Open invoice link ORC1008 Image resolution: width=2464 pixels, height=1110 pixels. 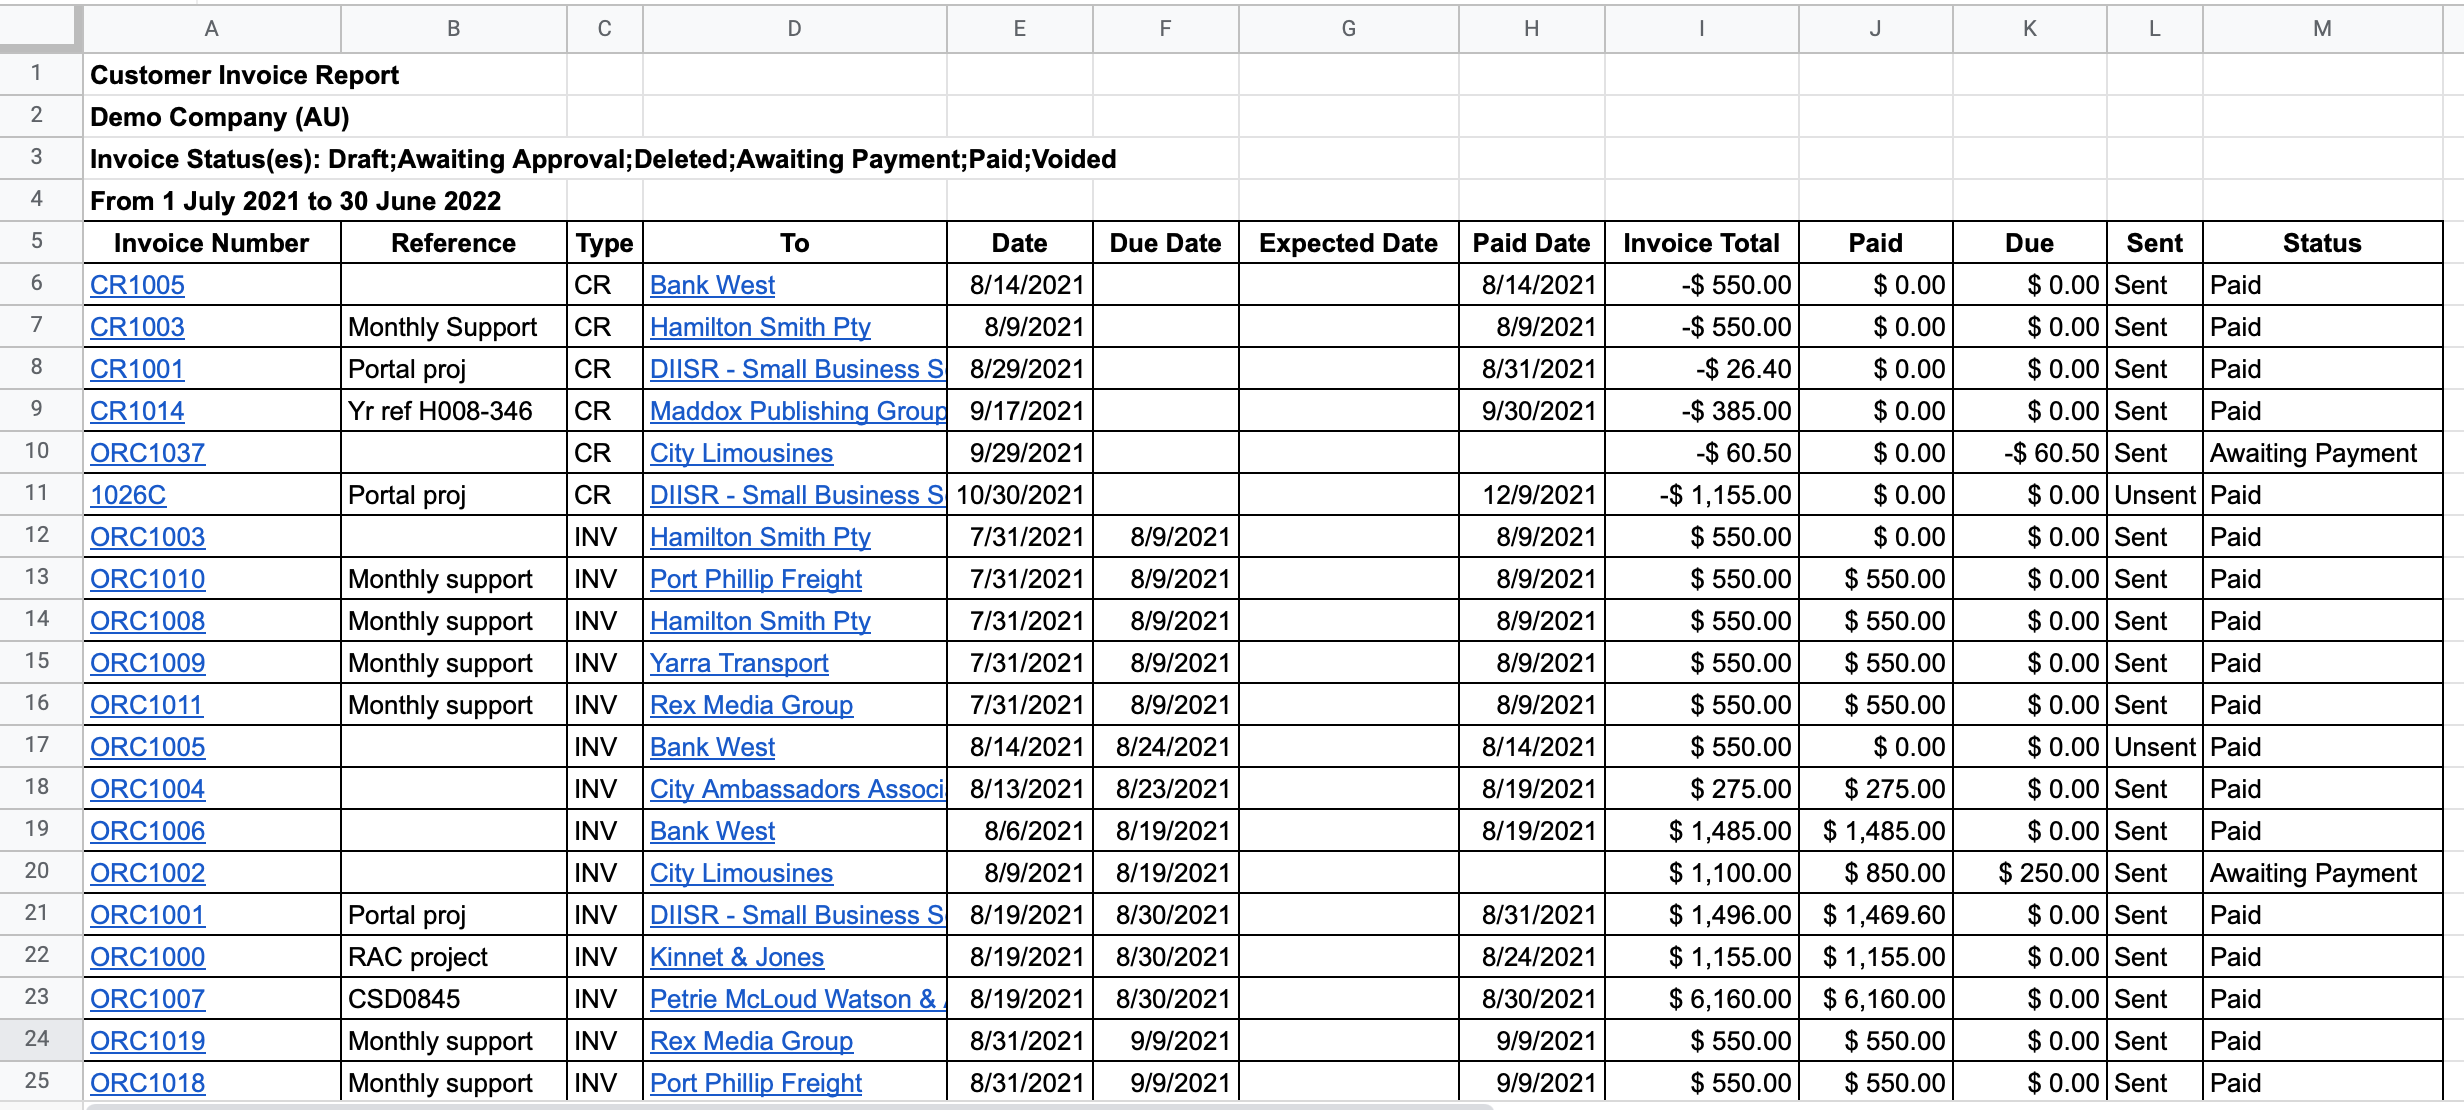(147, 621)
